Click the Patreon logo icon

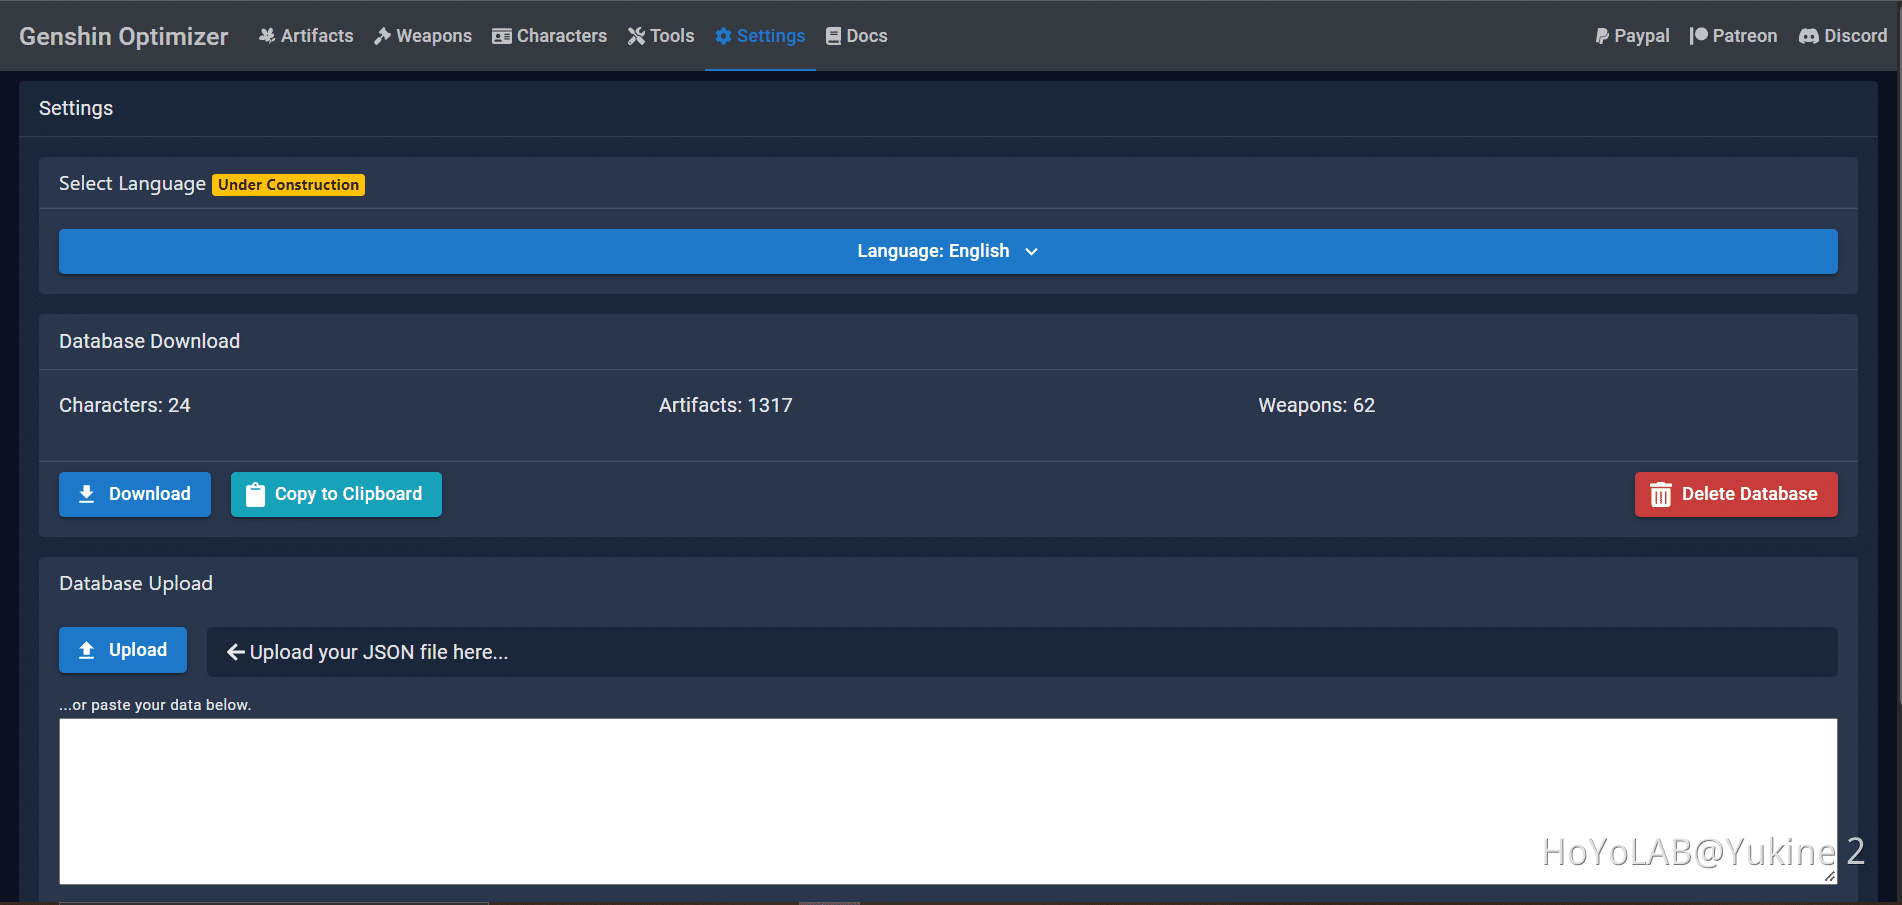tap(1698, 36)
